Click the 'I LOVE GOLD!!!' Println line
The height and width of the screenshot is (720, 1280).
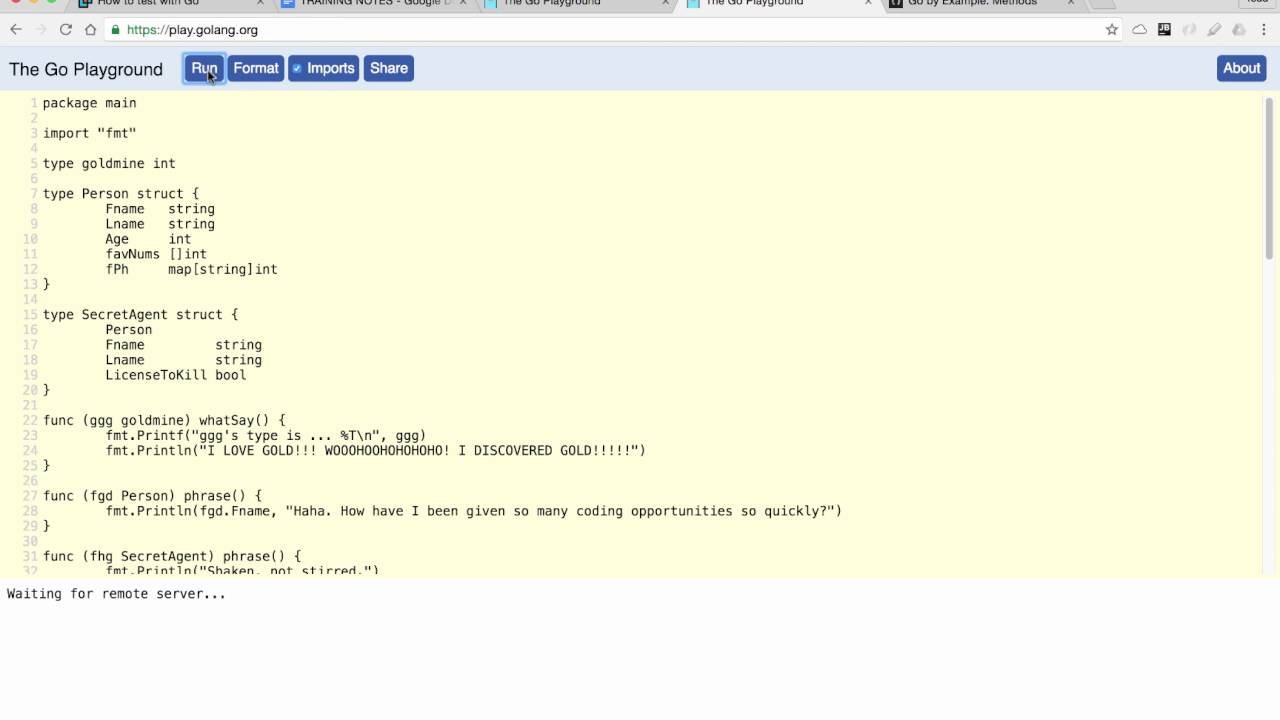click(x=376, y=450)
